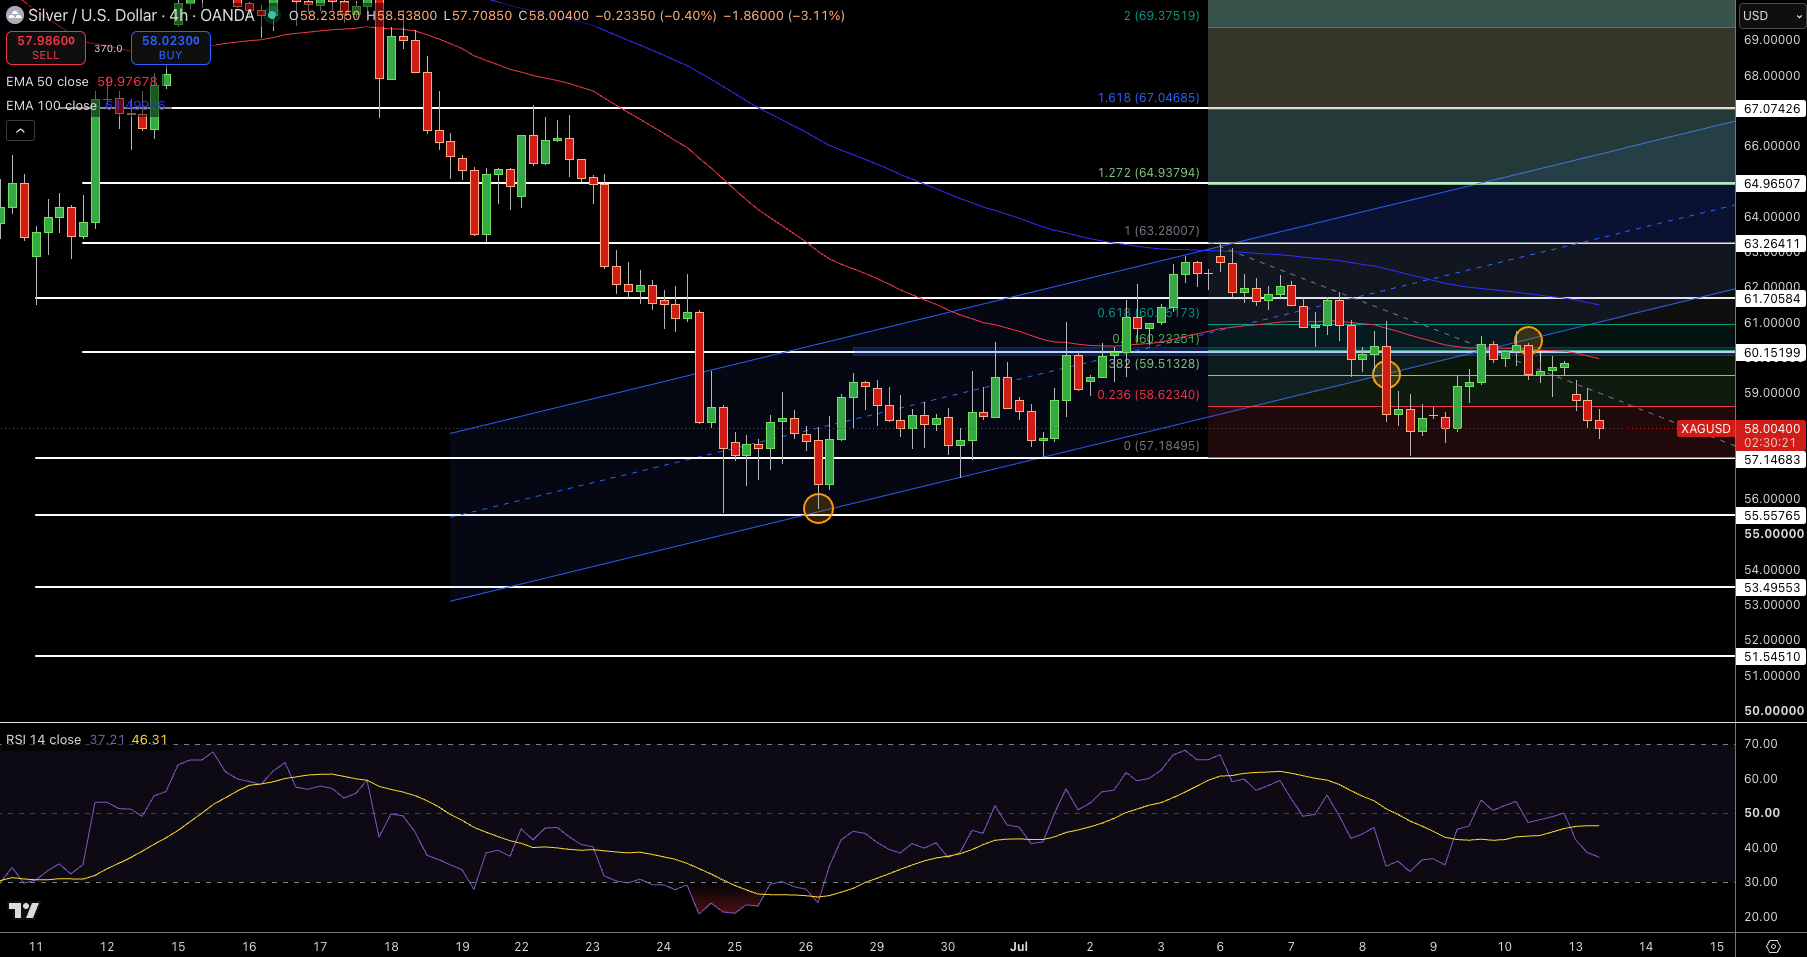This screenshot has width=1807, height=957.
Task: Click the 57.14683 price line label
Action: (1771, 459)
